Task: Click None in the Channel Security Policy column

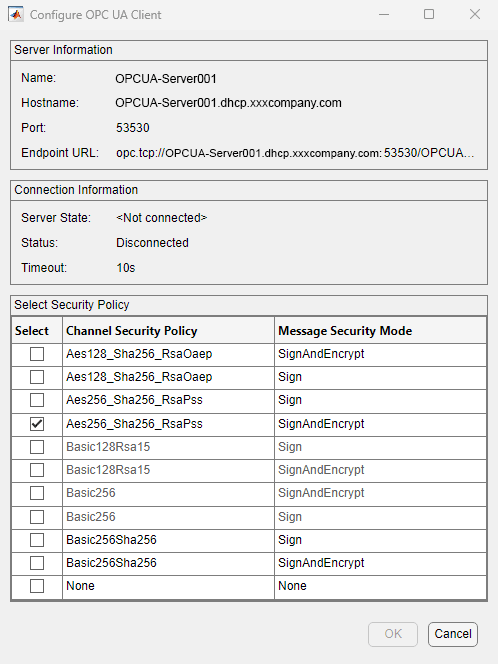Action: click(x=169, y=586)
